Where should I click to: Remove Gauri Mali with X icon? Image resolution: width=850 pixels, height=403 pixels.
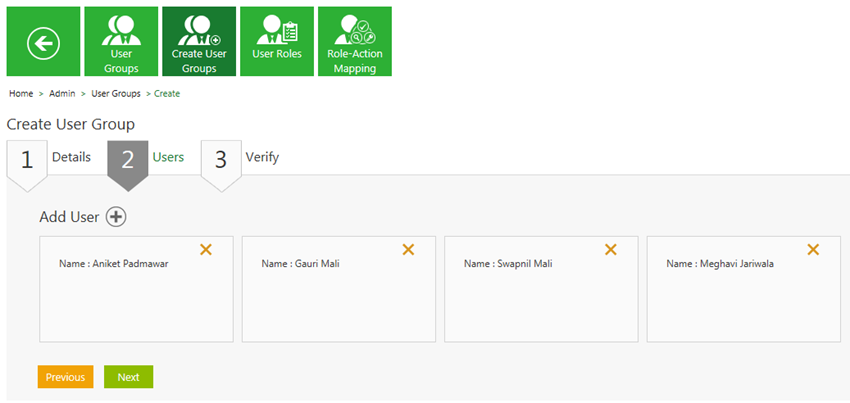pyautogui.click(x=408, y=250)
